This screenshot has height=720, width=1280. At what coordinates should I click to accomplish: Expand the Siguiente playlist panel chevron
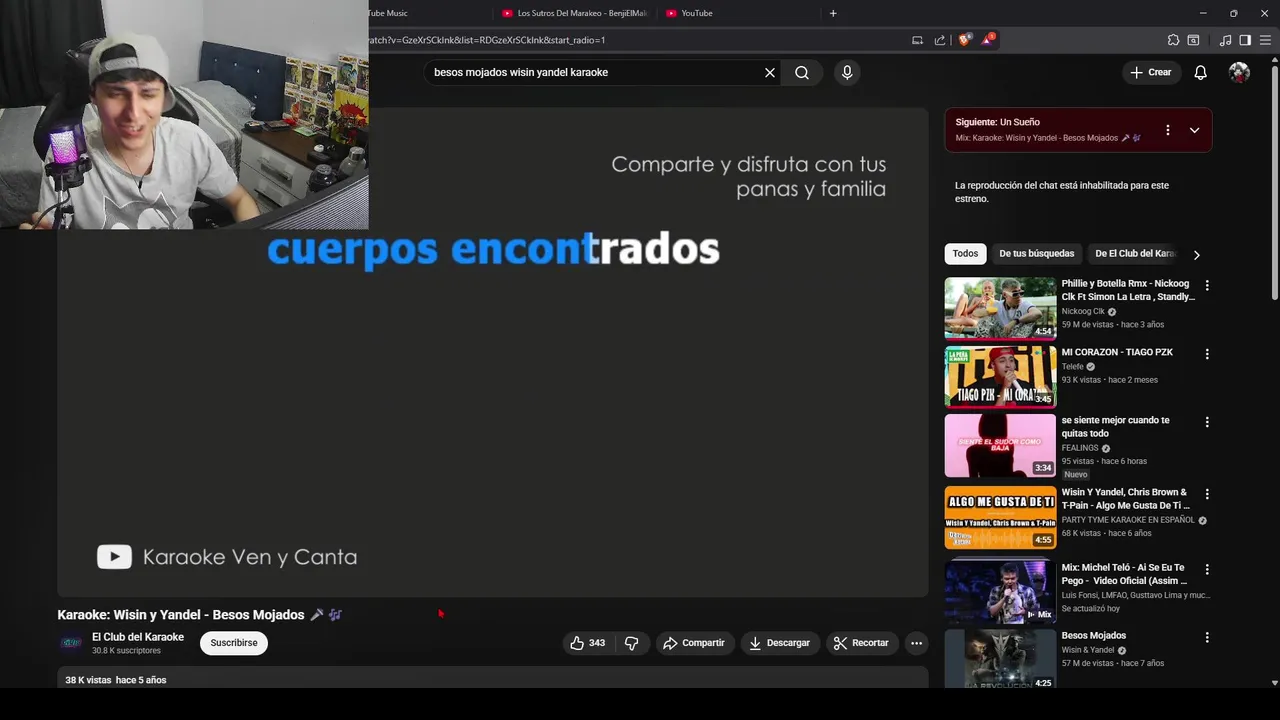point(1194,130)
